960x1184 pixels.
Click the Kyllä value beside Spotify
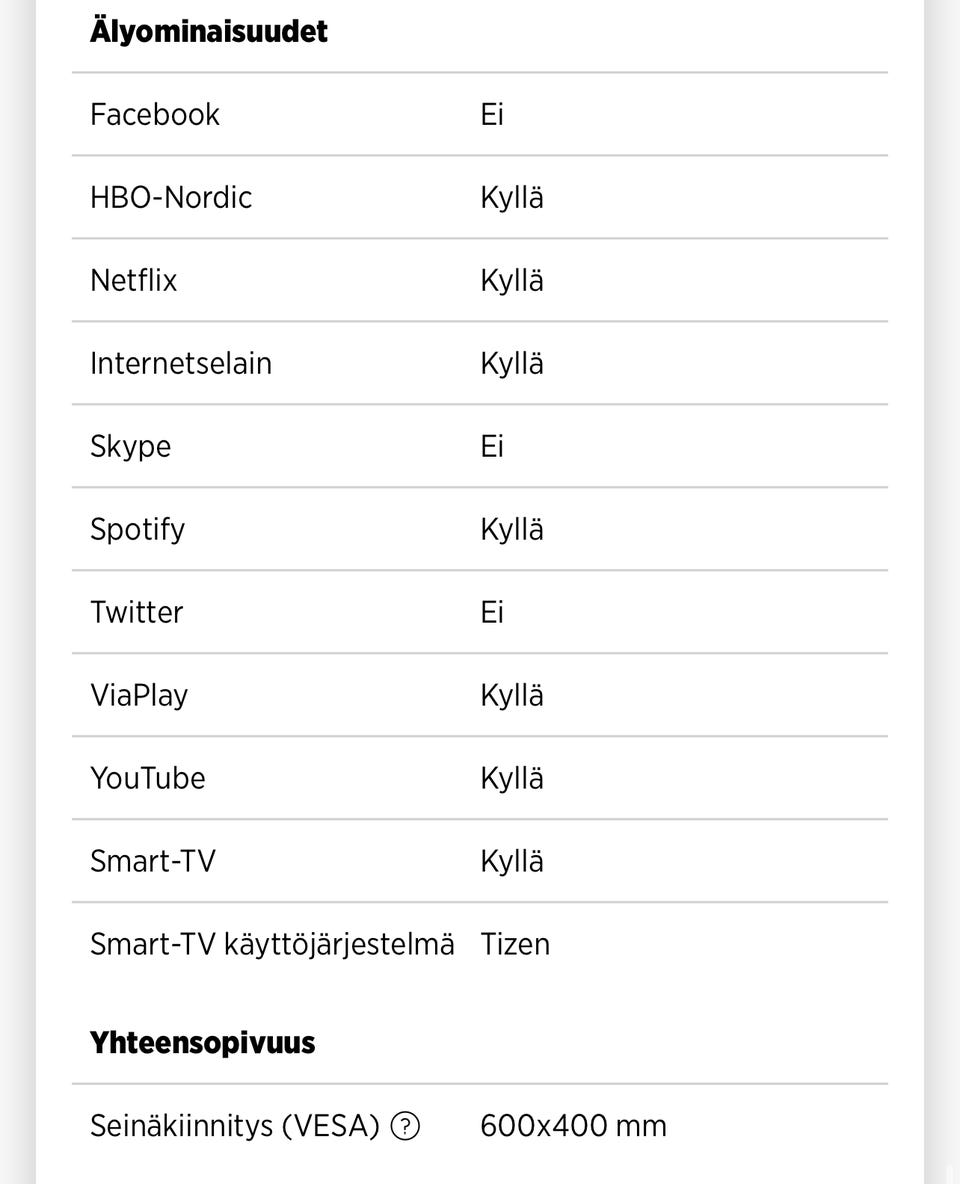click(512, 529)
